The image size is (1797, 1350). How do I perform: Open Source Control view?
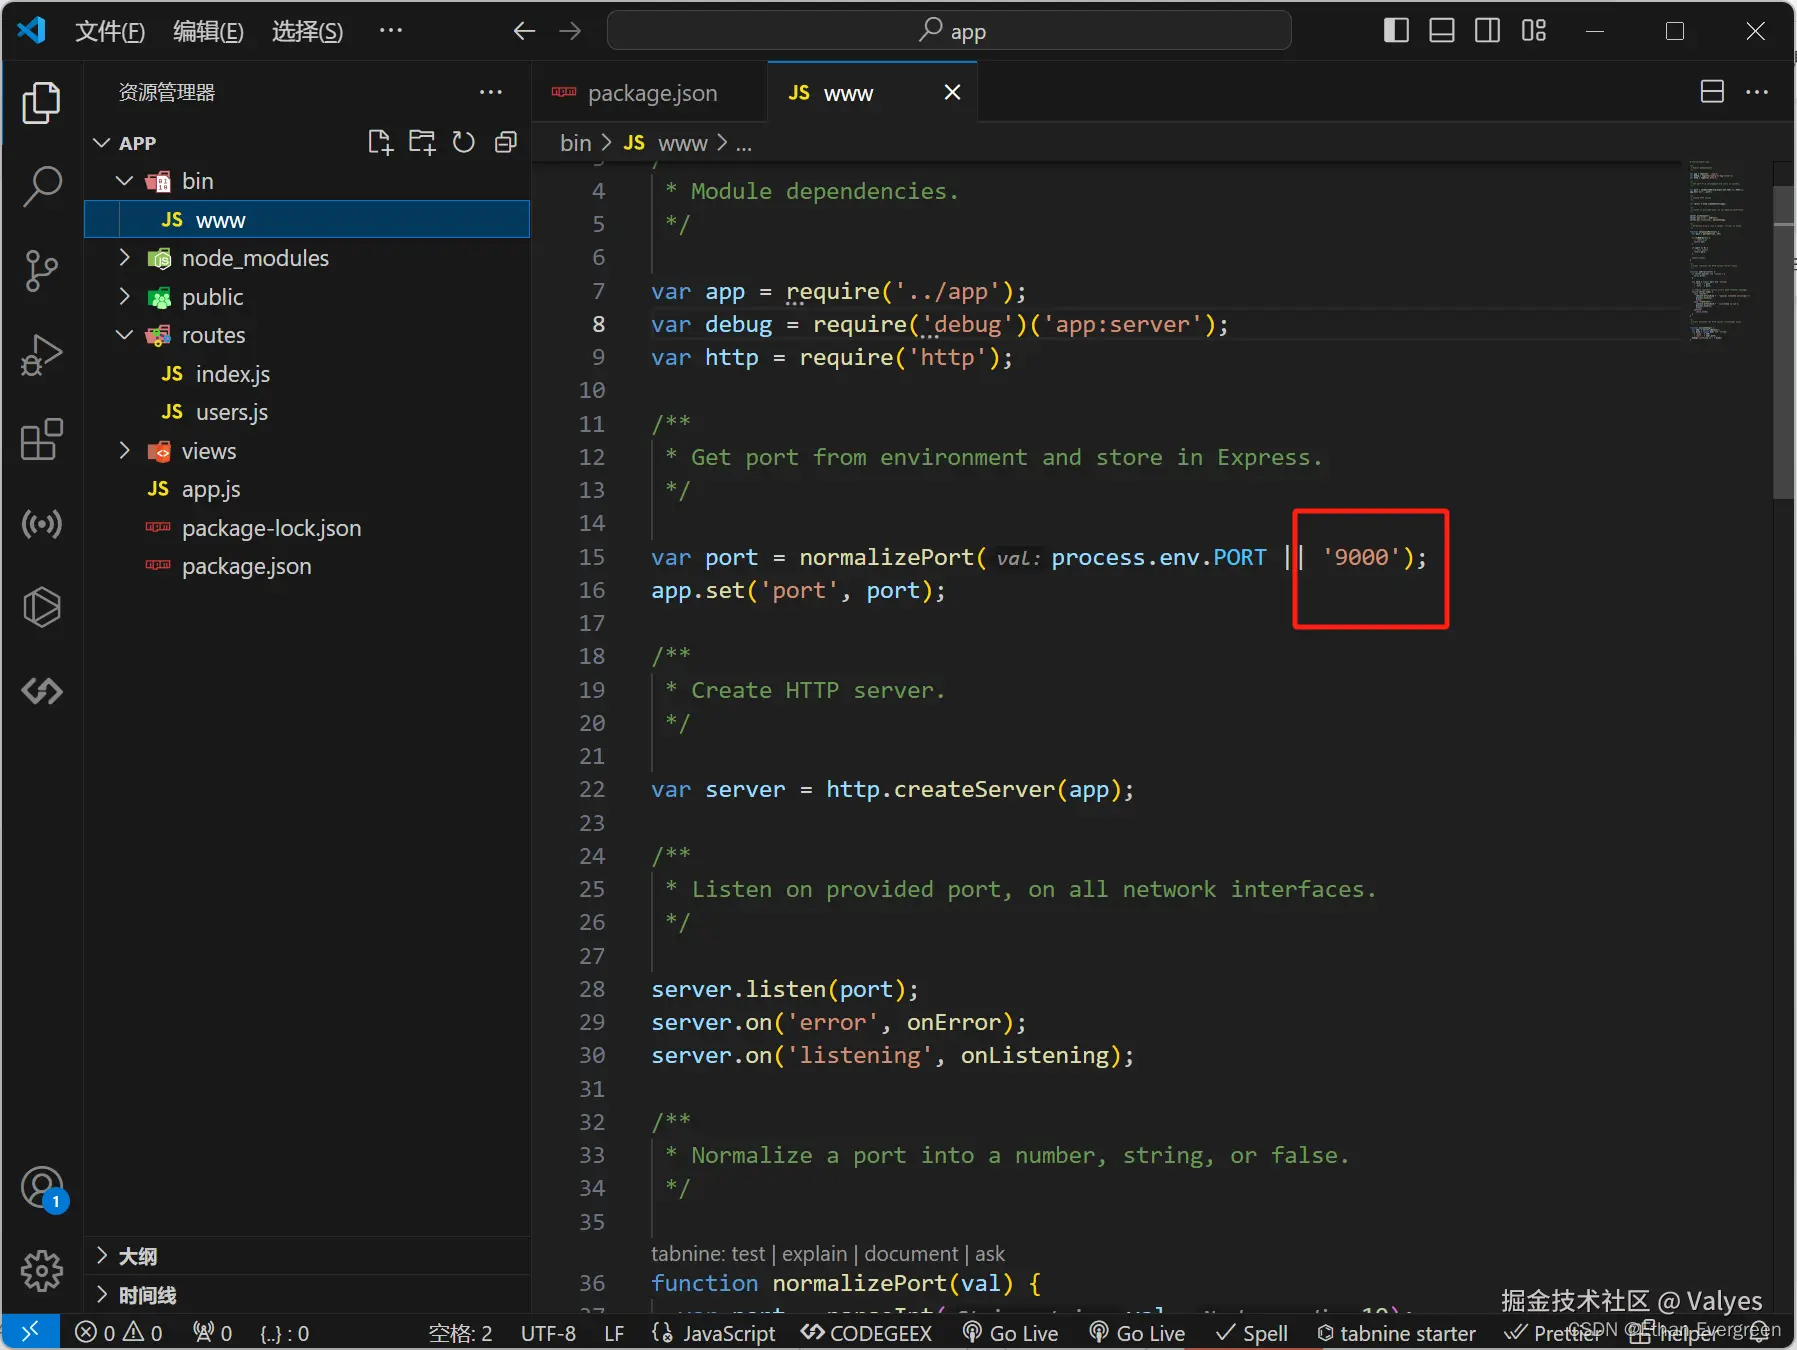coord(42,270)
